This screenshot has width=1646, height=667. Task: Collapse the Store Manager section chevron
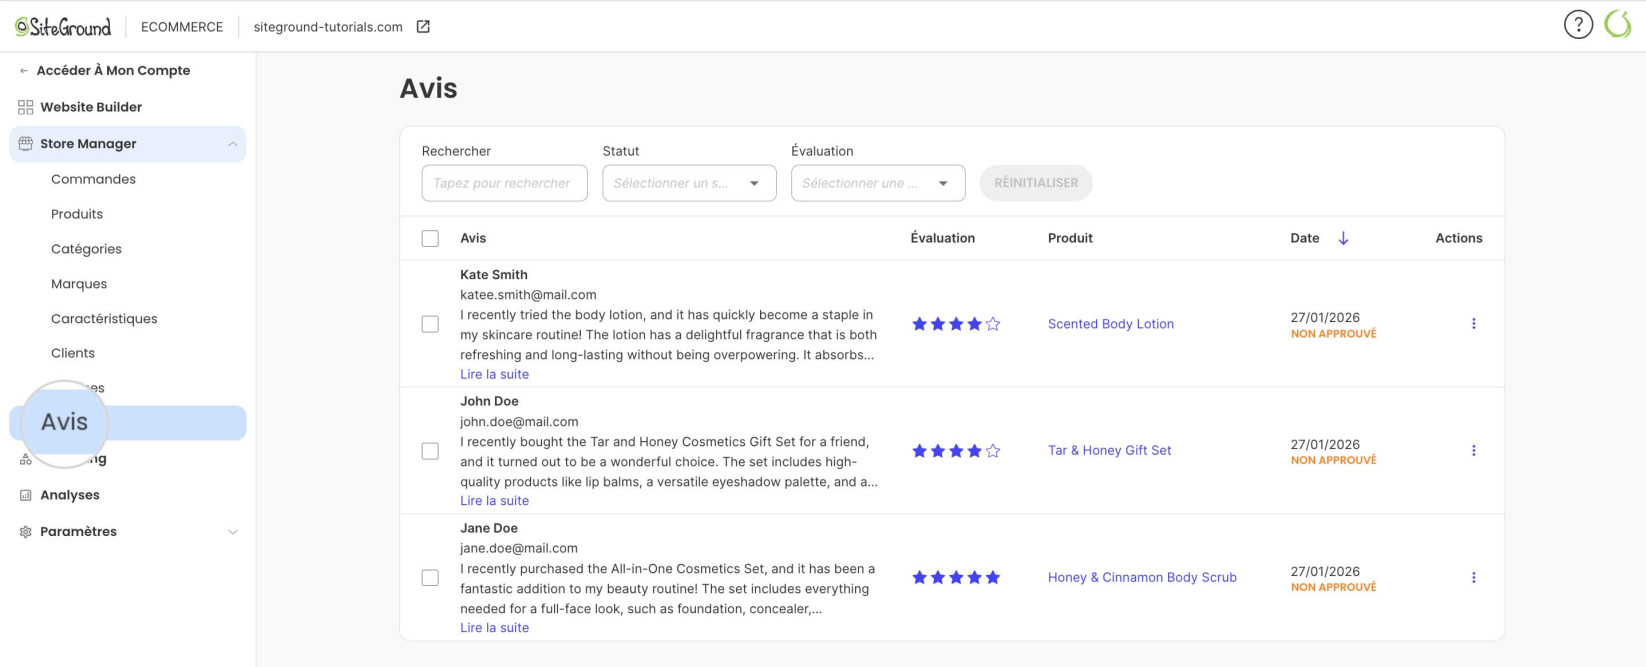pos(232,144)
